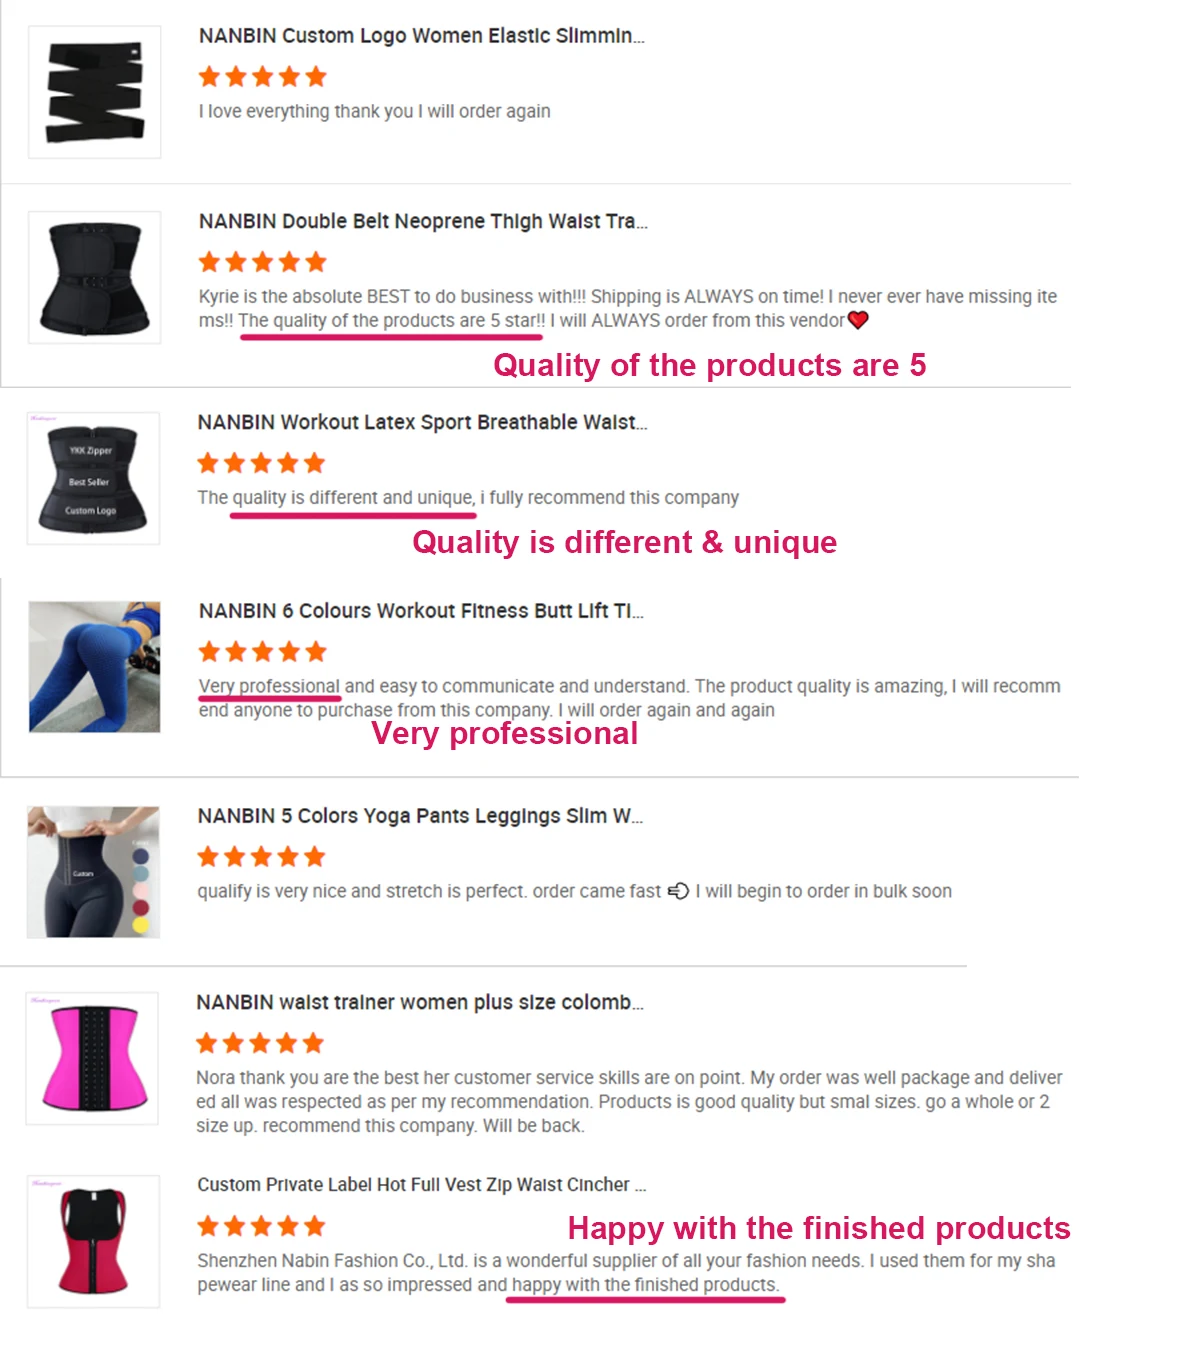Click the star rating under Elastic Slimming product
1200x1351 pixels.
pos(263,77)
